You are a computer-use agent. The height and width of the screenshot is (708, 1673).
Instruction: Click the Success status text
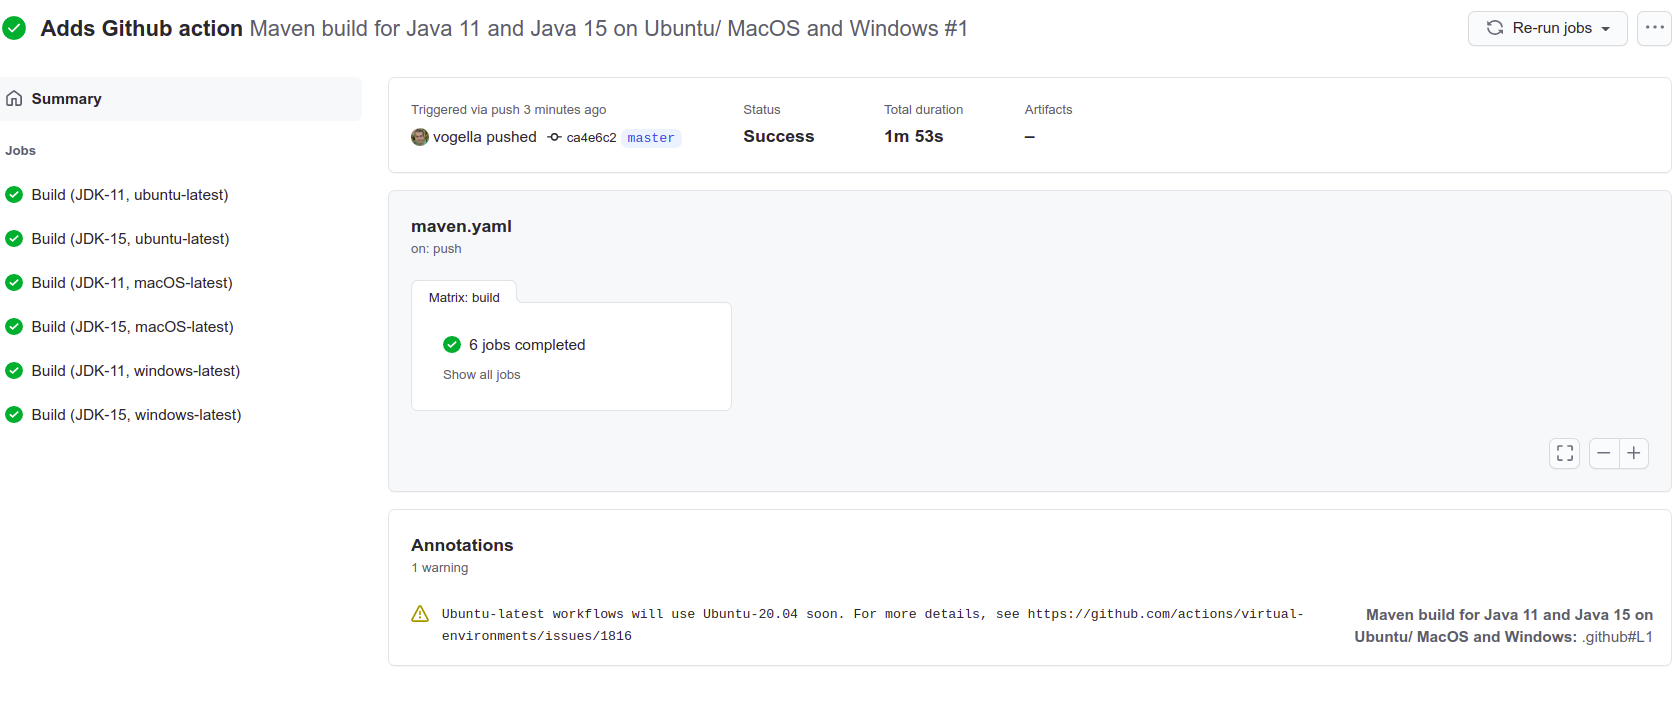[779, 136]
